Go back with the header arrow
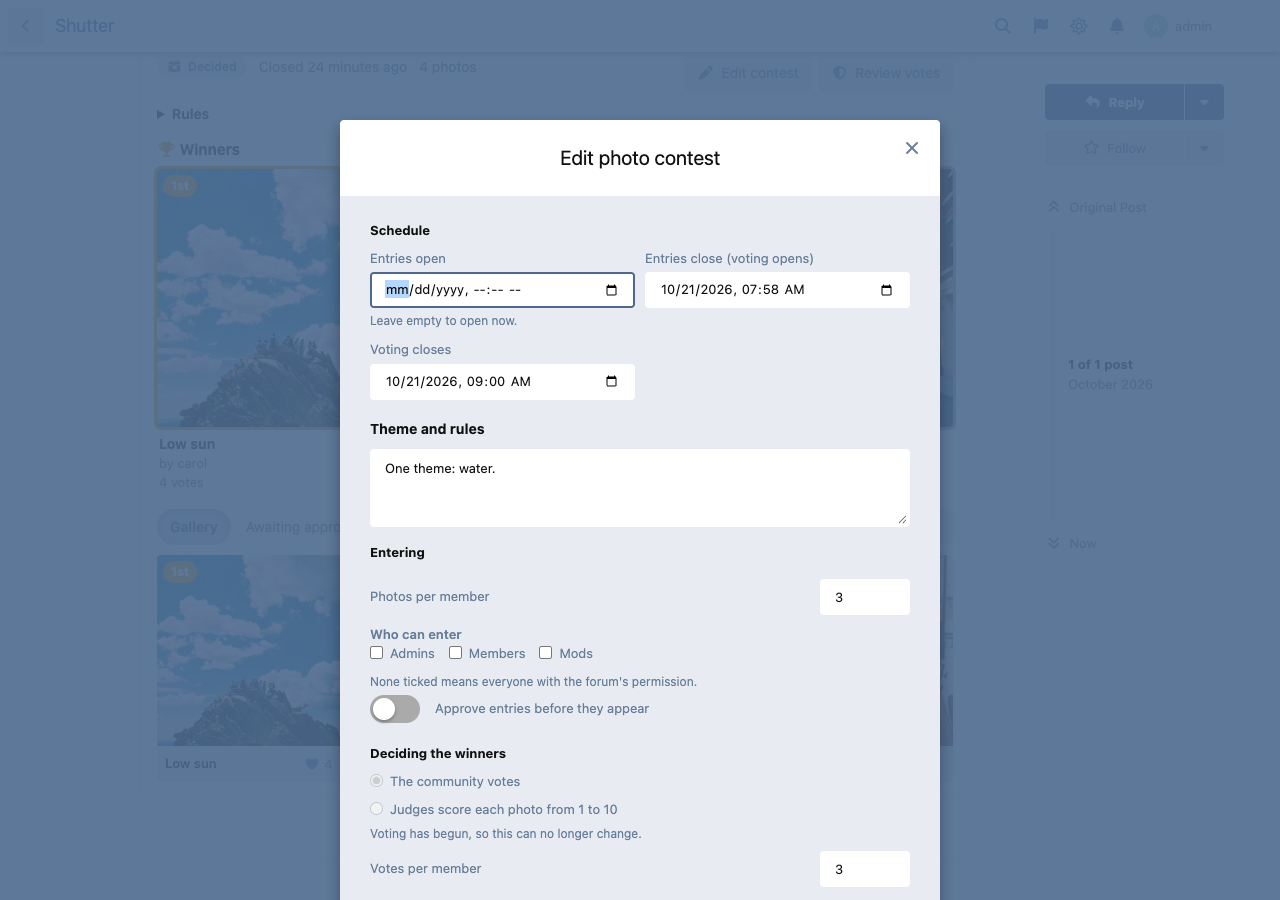The width and height of the screenshot is (1280, 900). [26, 26]
